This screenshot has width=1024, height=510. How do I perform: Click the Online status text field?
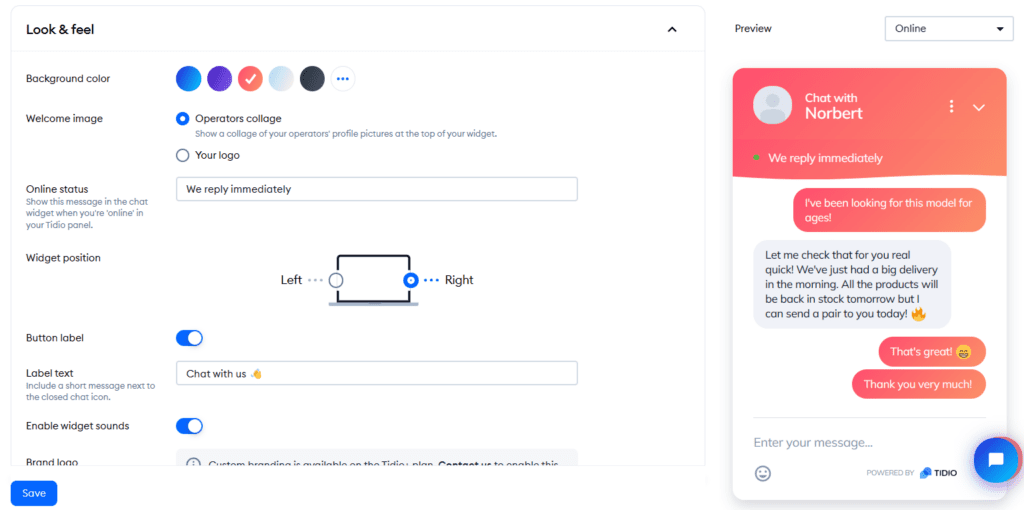[x=377, y=189]
